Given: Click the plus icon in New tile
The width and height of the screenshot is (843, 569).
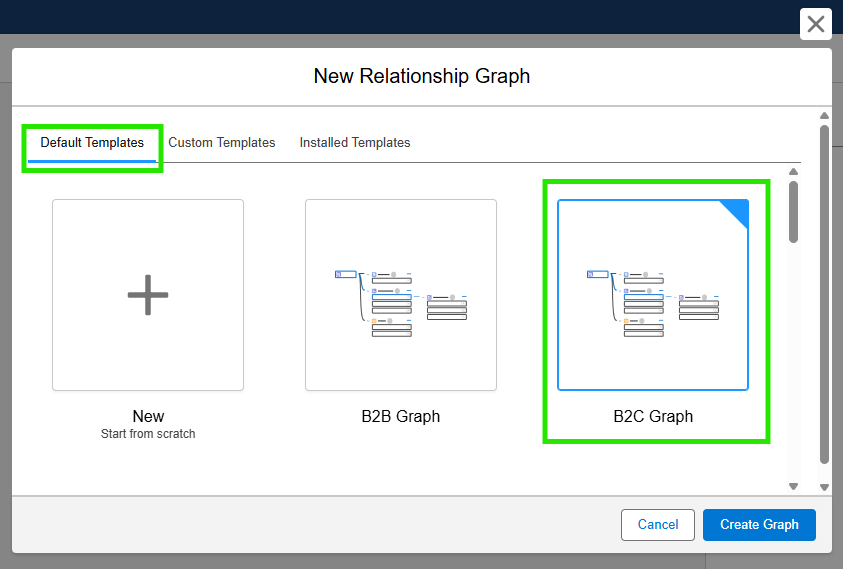Looking at the screenshot, I should point(148,295).
